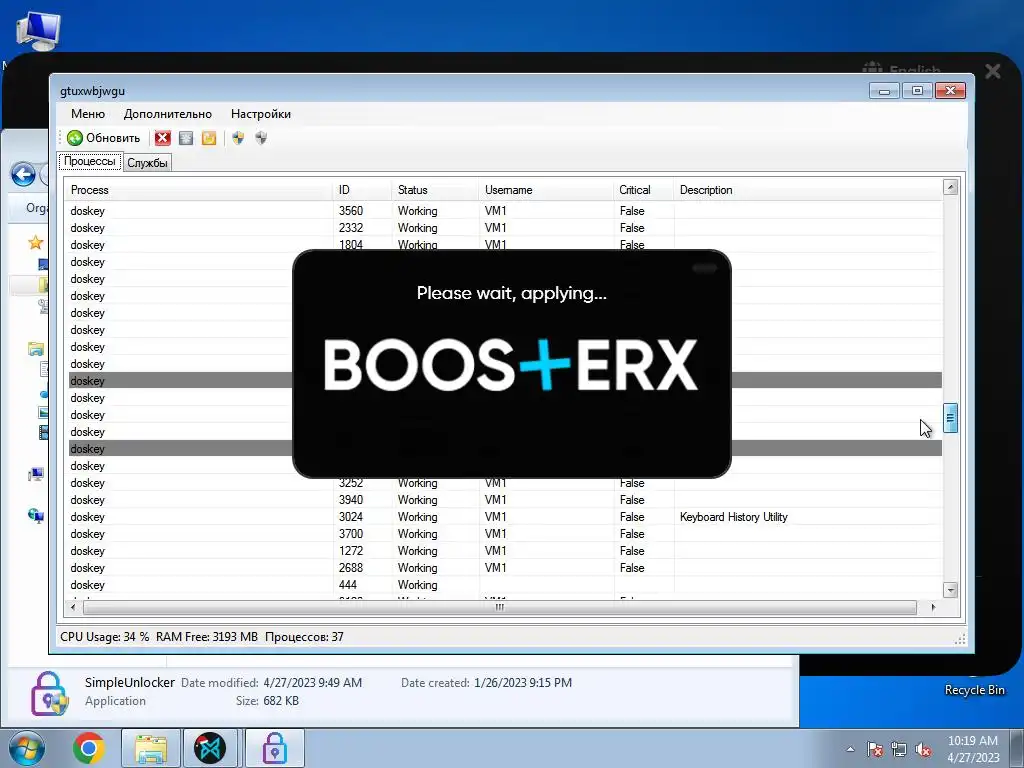Click the Computer icon in Explorer sidebar

36,475
